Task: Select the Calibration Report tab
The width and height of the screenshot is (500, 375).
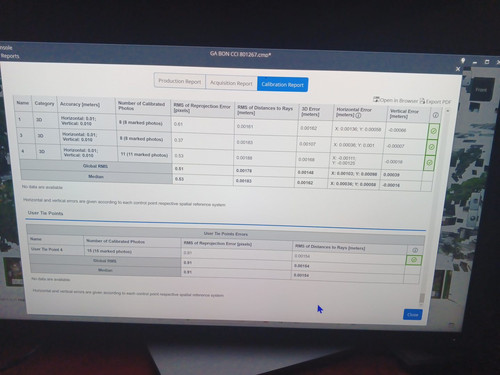Action: click(282, 84)
